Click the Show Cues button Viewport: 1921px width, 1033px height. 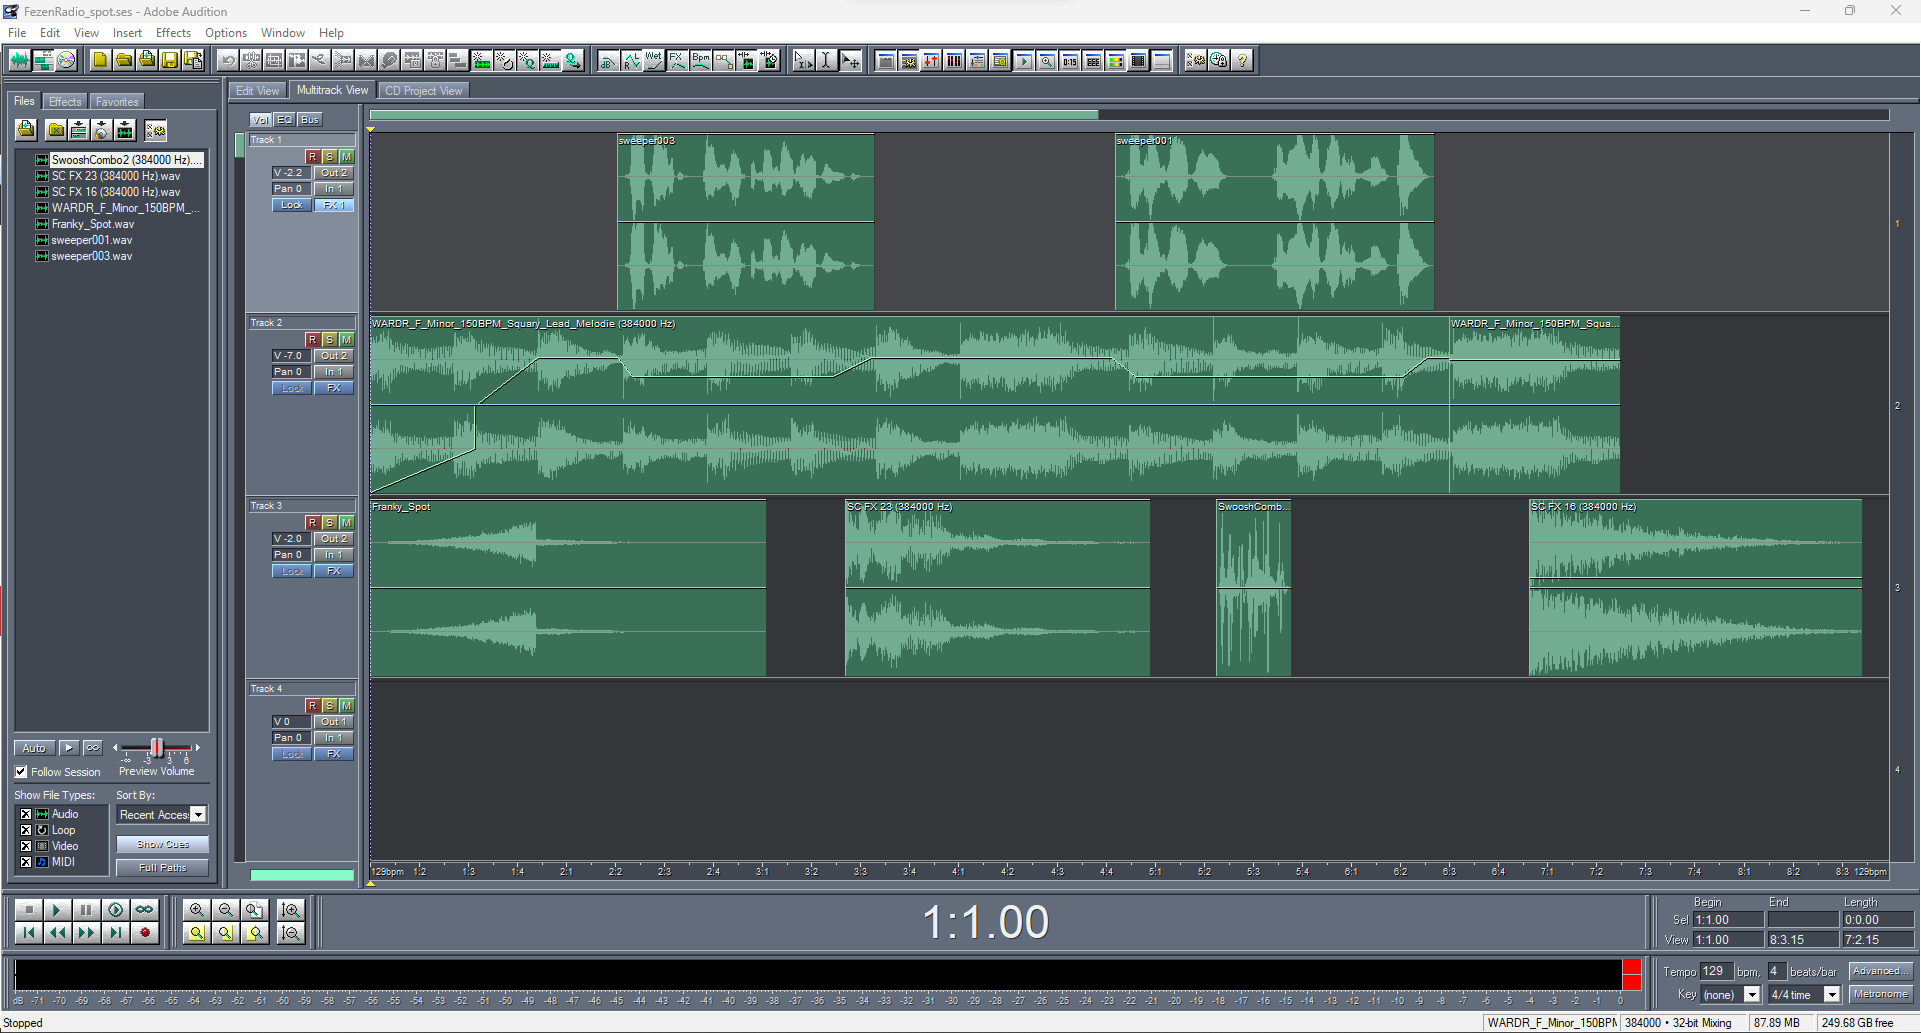162,845
